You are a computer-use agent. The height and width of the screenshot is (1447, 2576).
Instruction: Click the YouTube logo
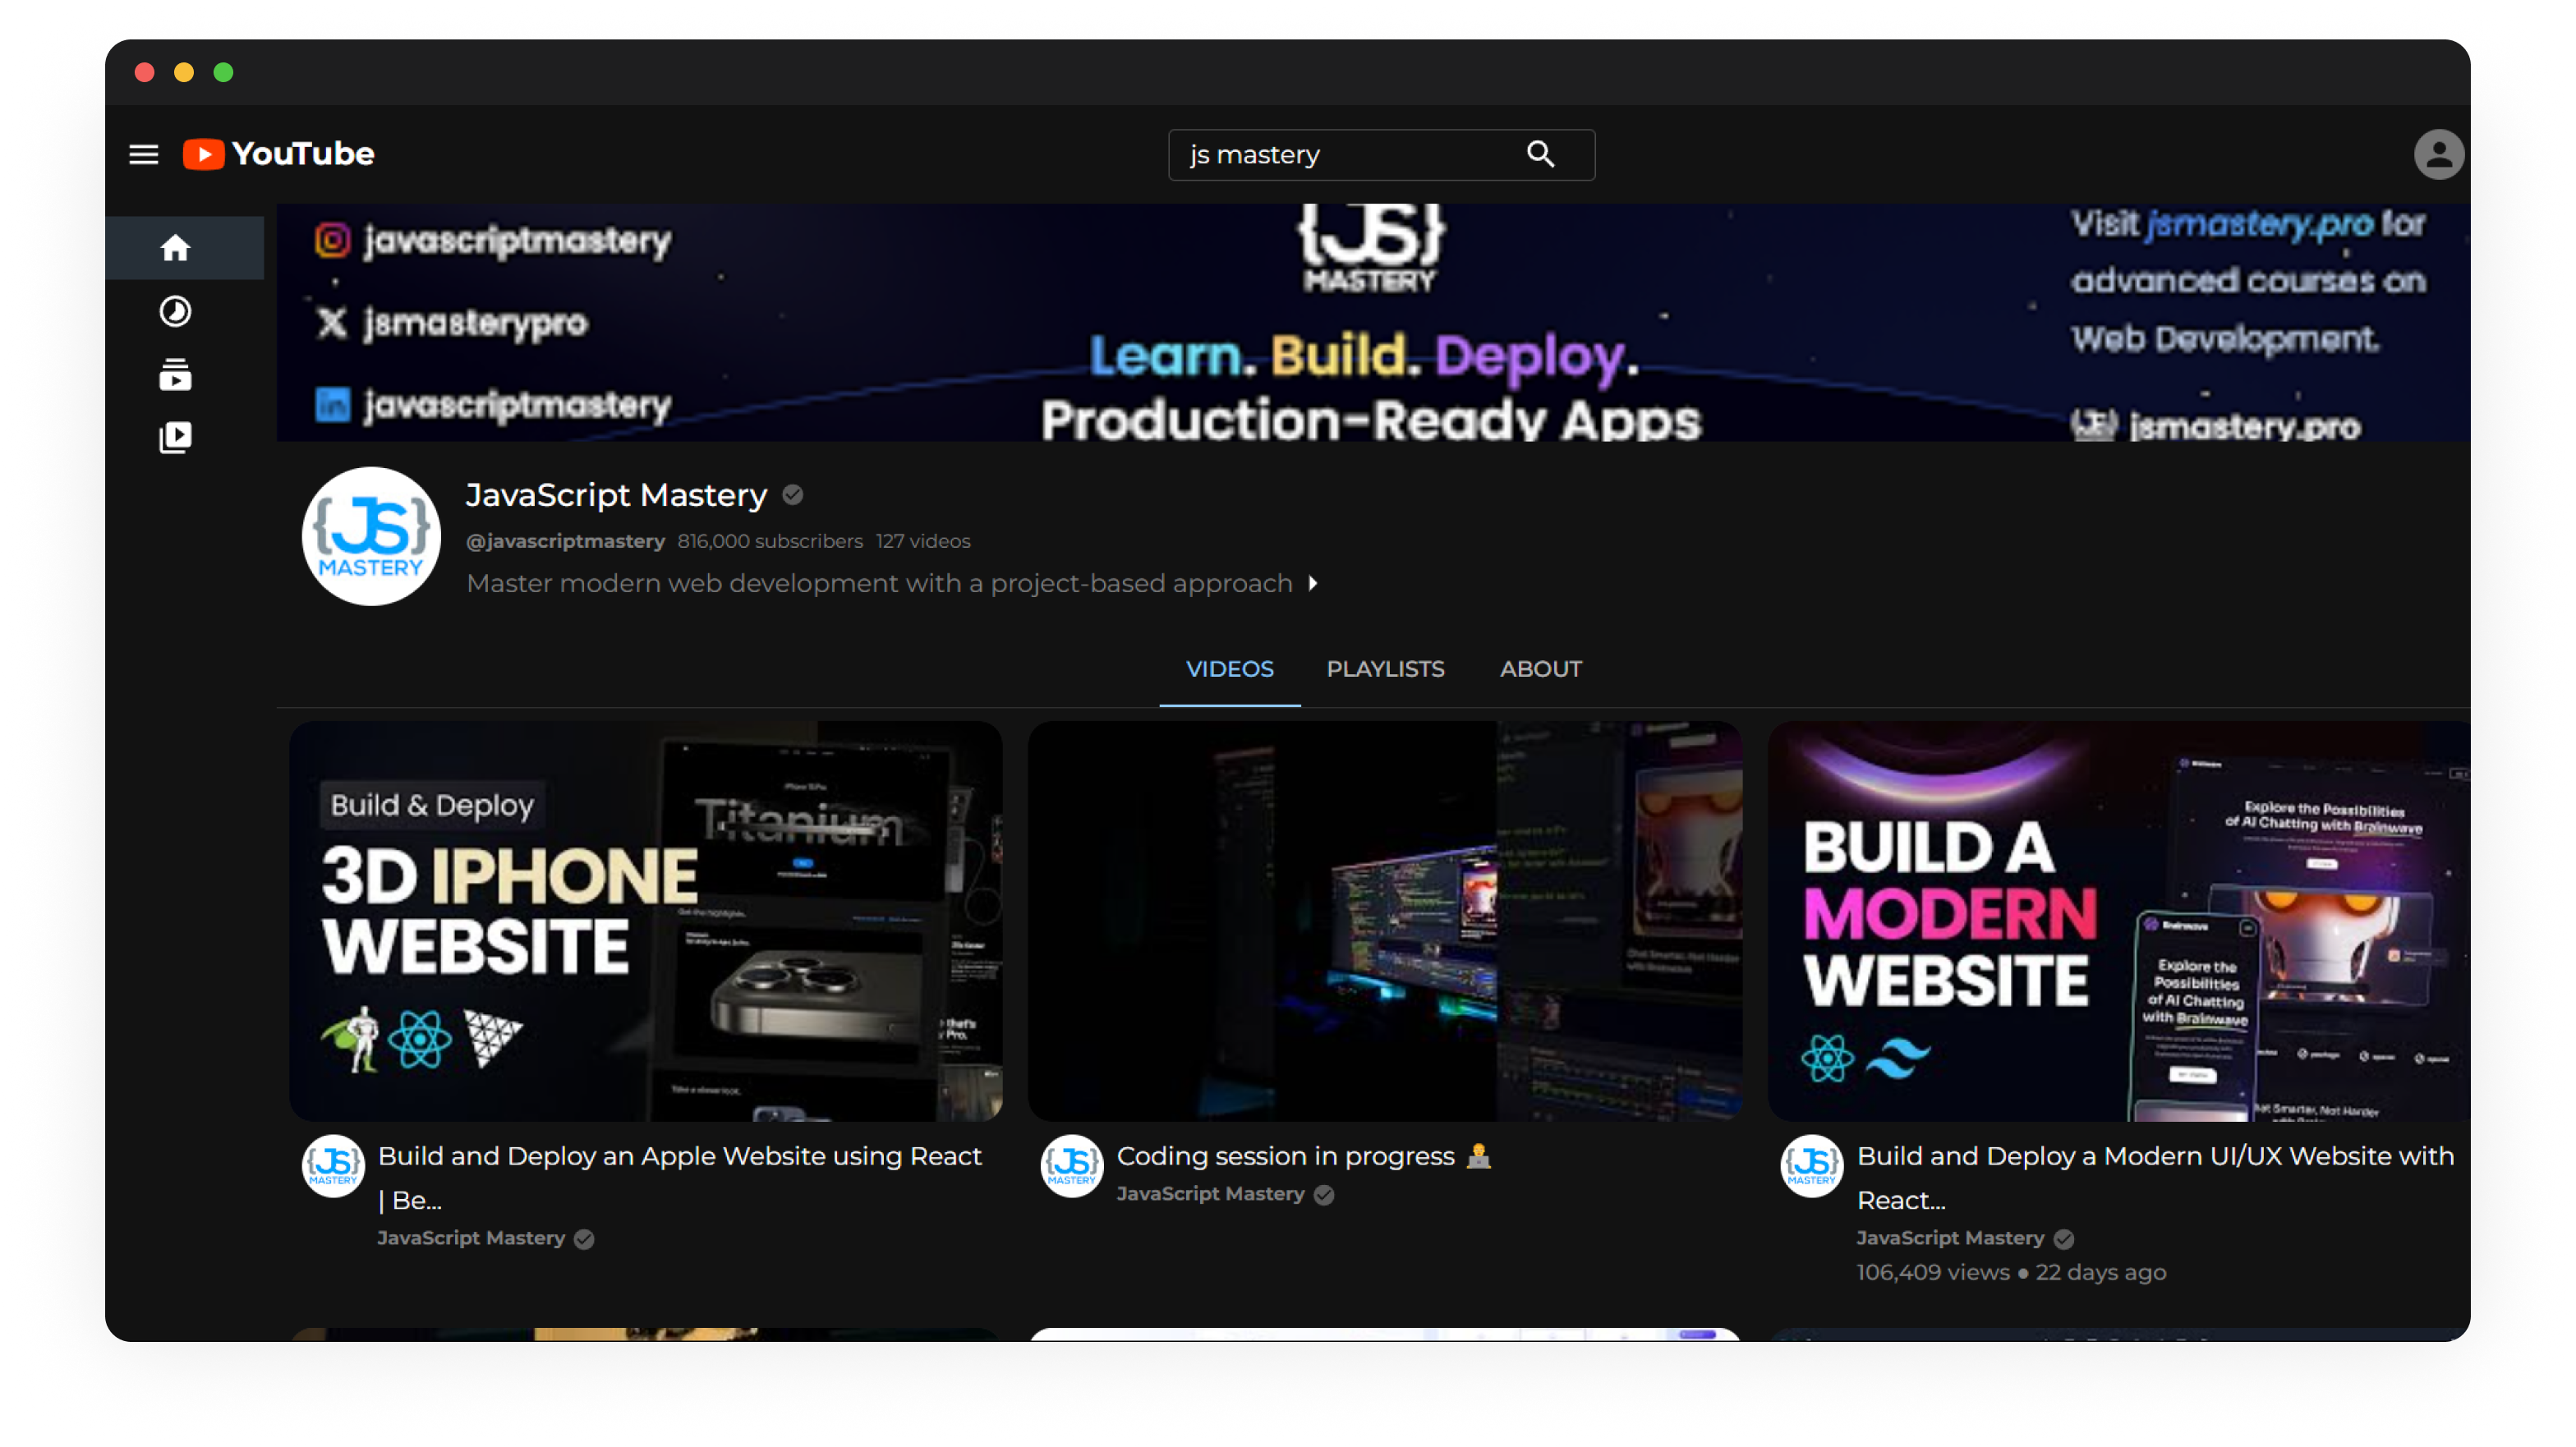point(279,154)
